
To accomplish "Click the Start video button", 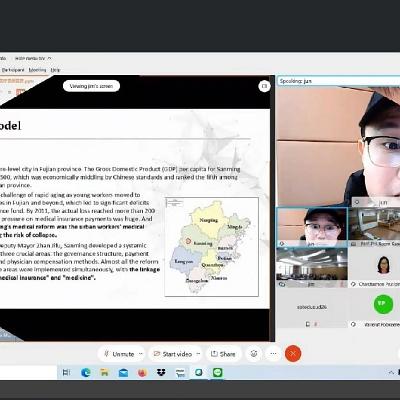I will coord(172,354).
